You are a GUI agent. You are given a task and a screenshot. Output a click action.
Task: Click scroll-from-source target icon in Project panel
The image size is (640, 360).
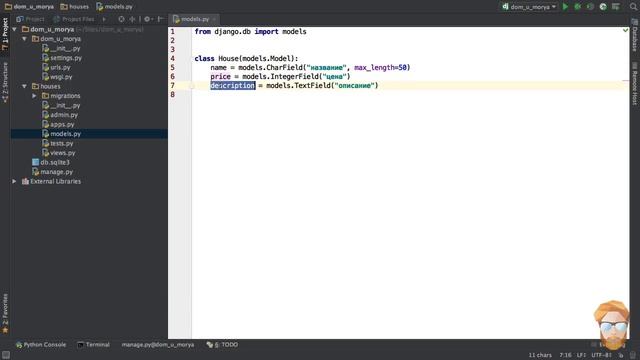121,19
